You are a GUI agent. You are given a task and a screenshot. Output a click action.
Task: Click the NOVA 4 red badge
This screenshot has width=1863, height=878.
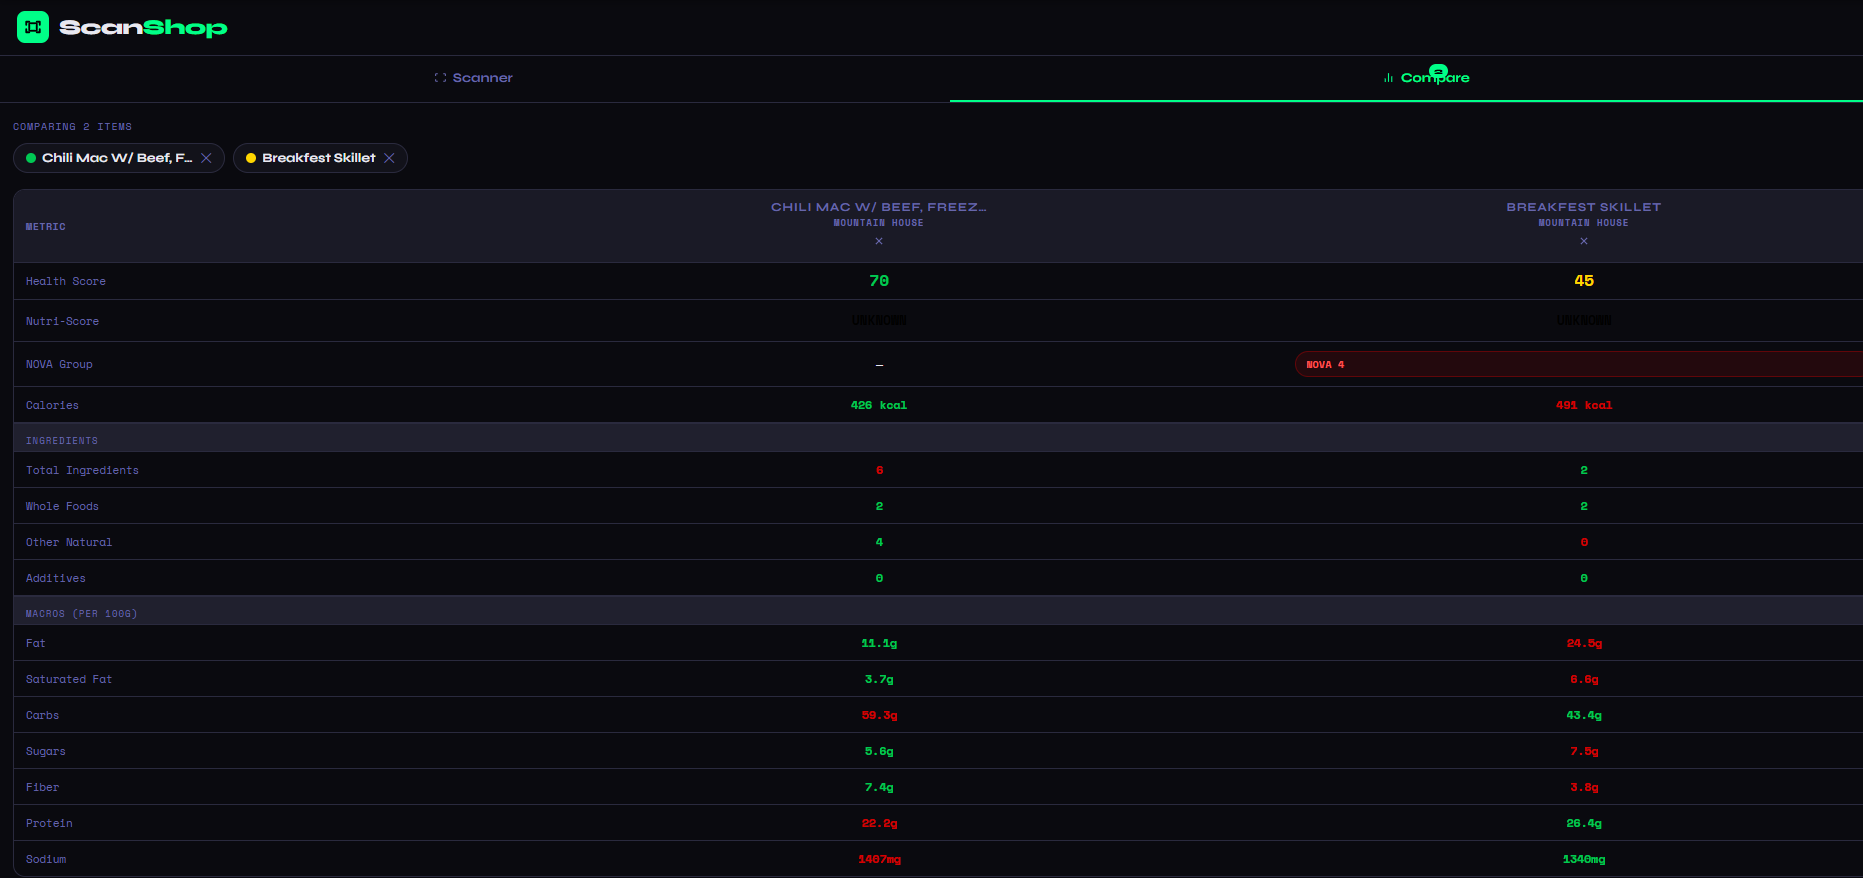tap(1325, 365)
